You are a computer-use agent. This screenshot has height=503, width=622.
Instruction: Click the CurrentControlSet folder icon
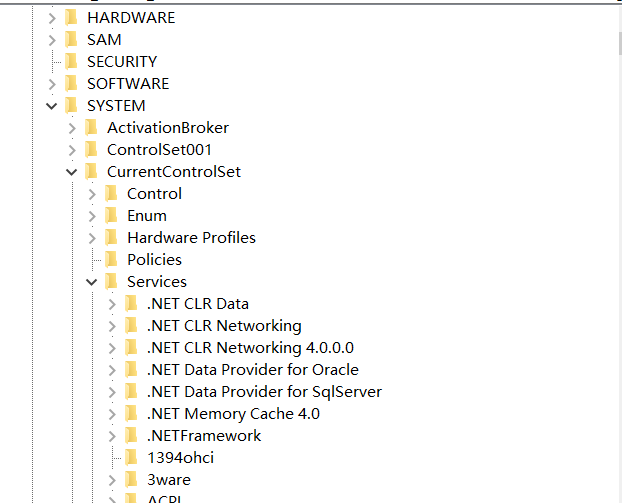[x=91, y=172]
